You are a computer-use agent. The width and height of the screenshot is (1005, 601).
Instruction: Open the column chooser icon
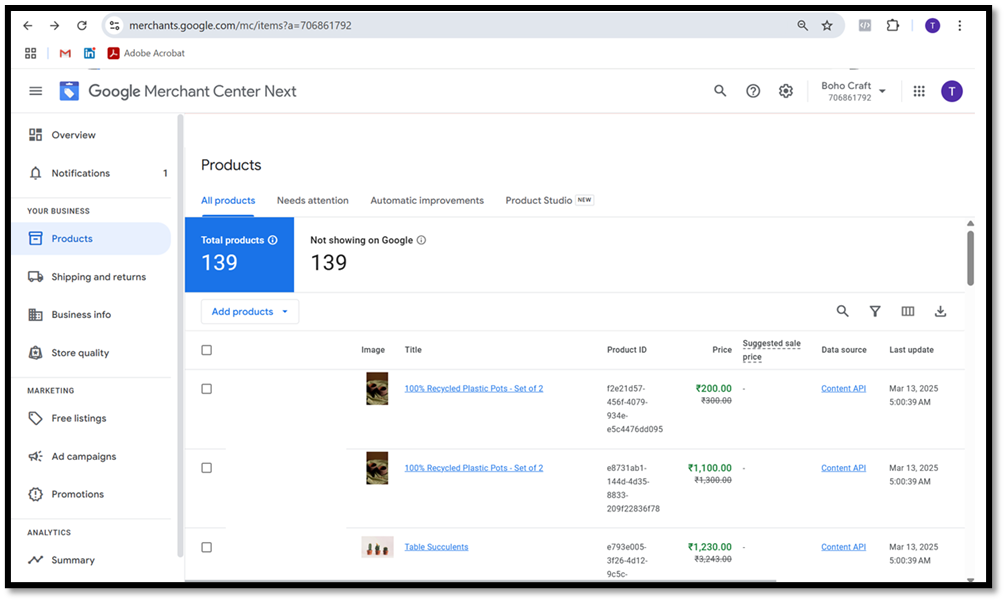pyautogui.click(x=908, y=311)
